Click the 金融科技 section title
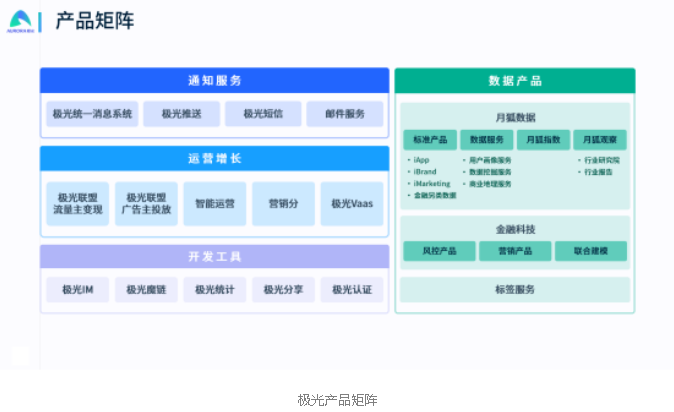674x412 pixels. [x=515, y=229]
